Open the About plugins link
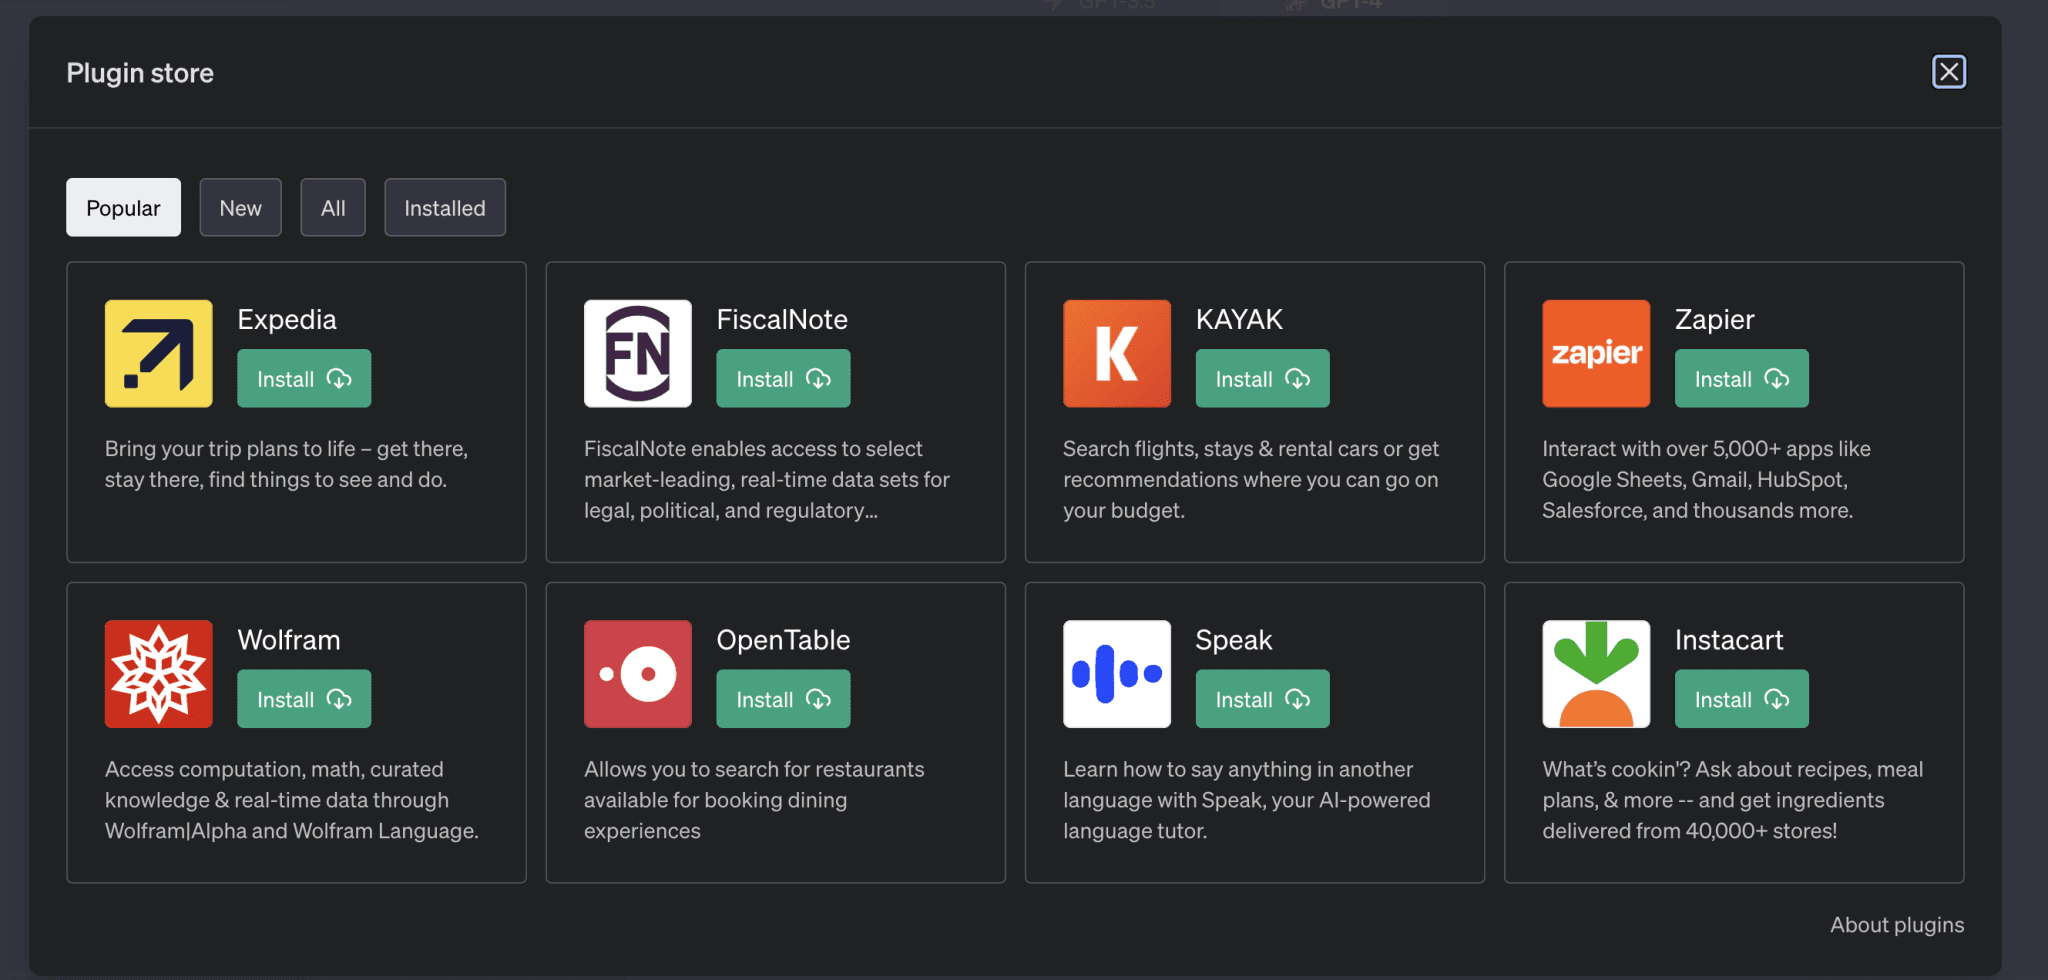Screen dimensions: 2048x980 pos(1896,924)
